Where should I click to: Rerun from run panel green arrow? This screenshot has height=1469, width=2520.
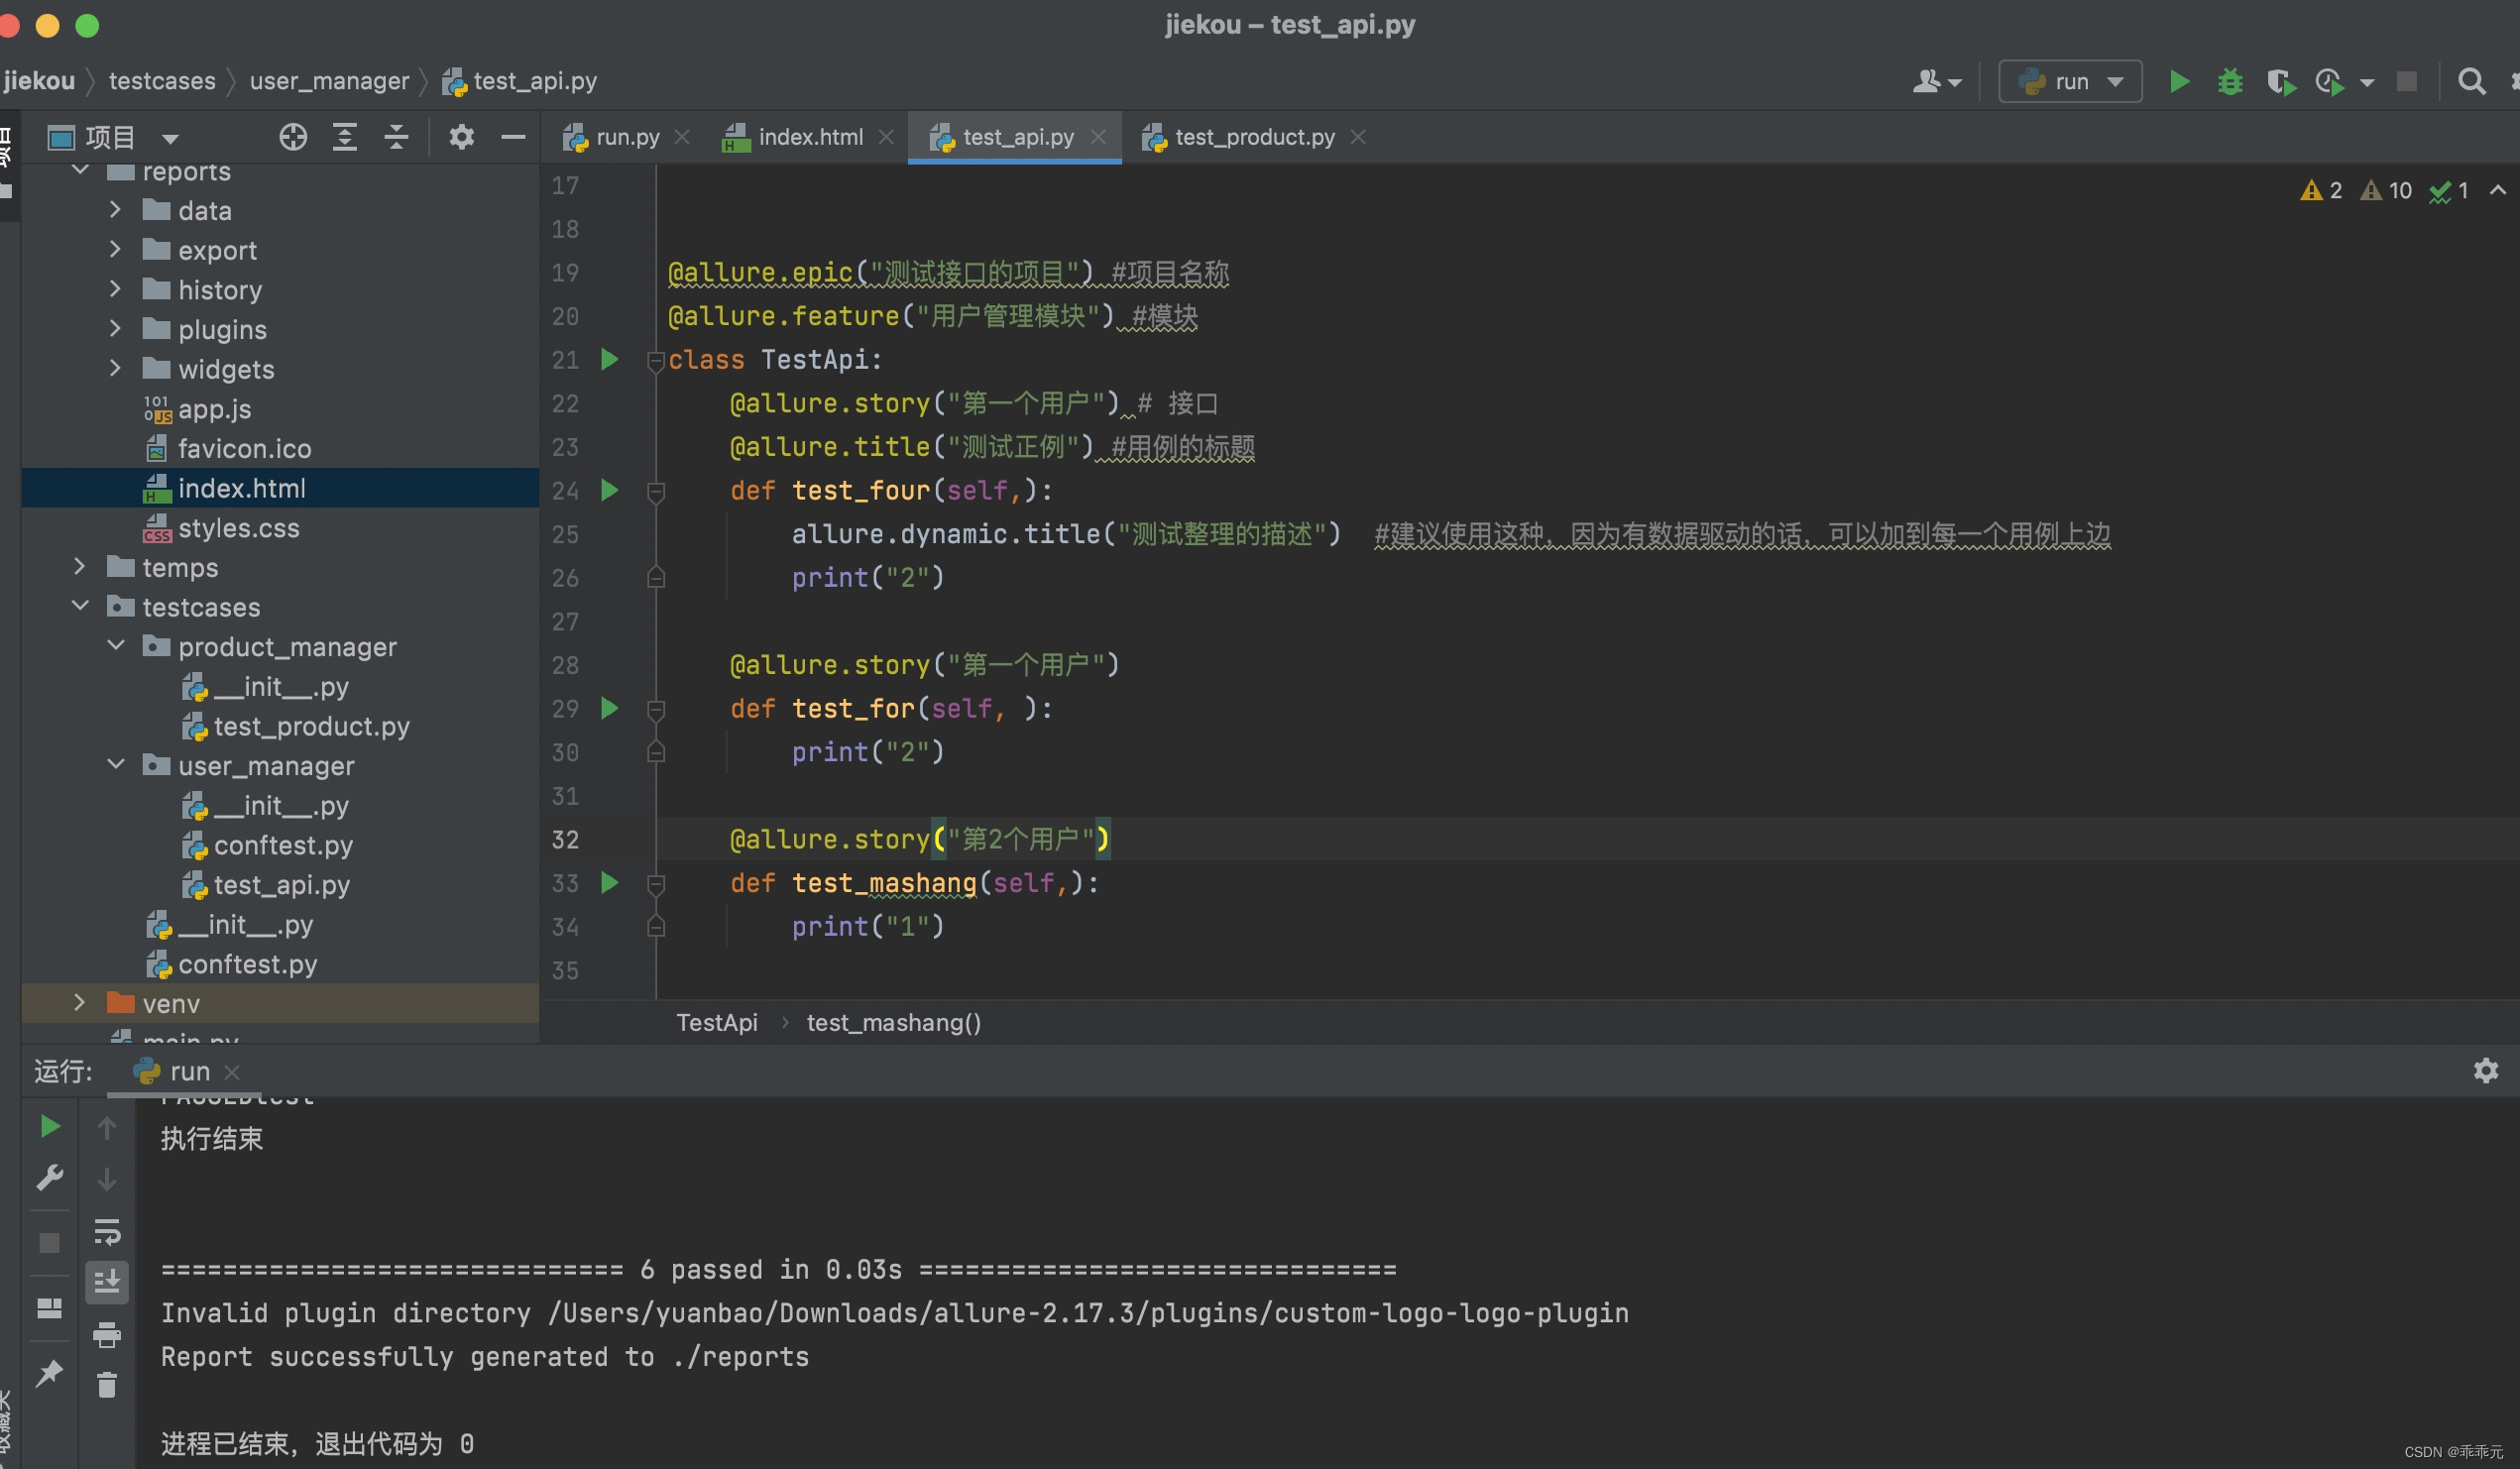pos(49,1126)
